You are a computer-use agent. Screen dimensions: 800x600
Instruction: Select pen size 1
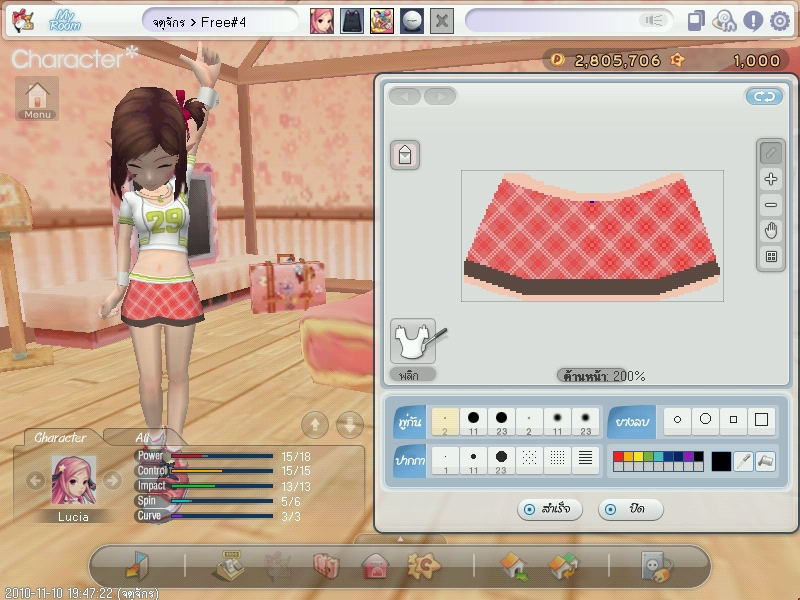pos(445,460)
